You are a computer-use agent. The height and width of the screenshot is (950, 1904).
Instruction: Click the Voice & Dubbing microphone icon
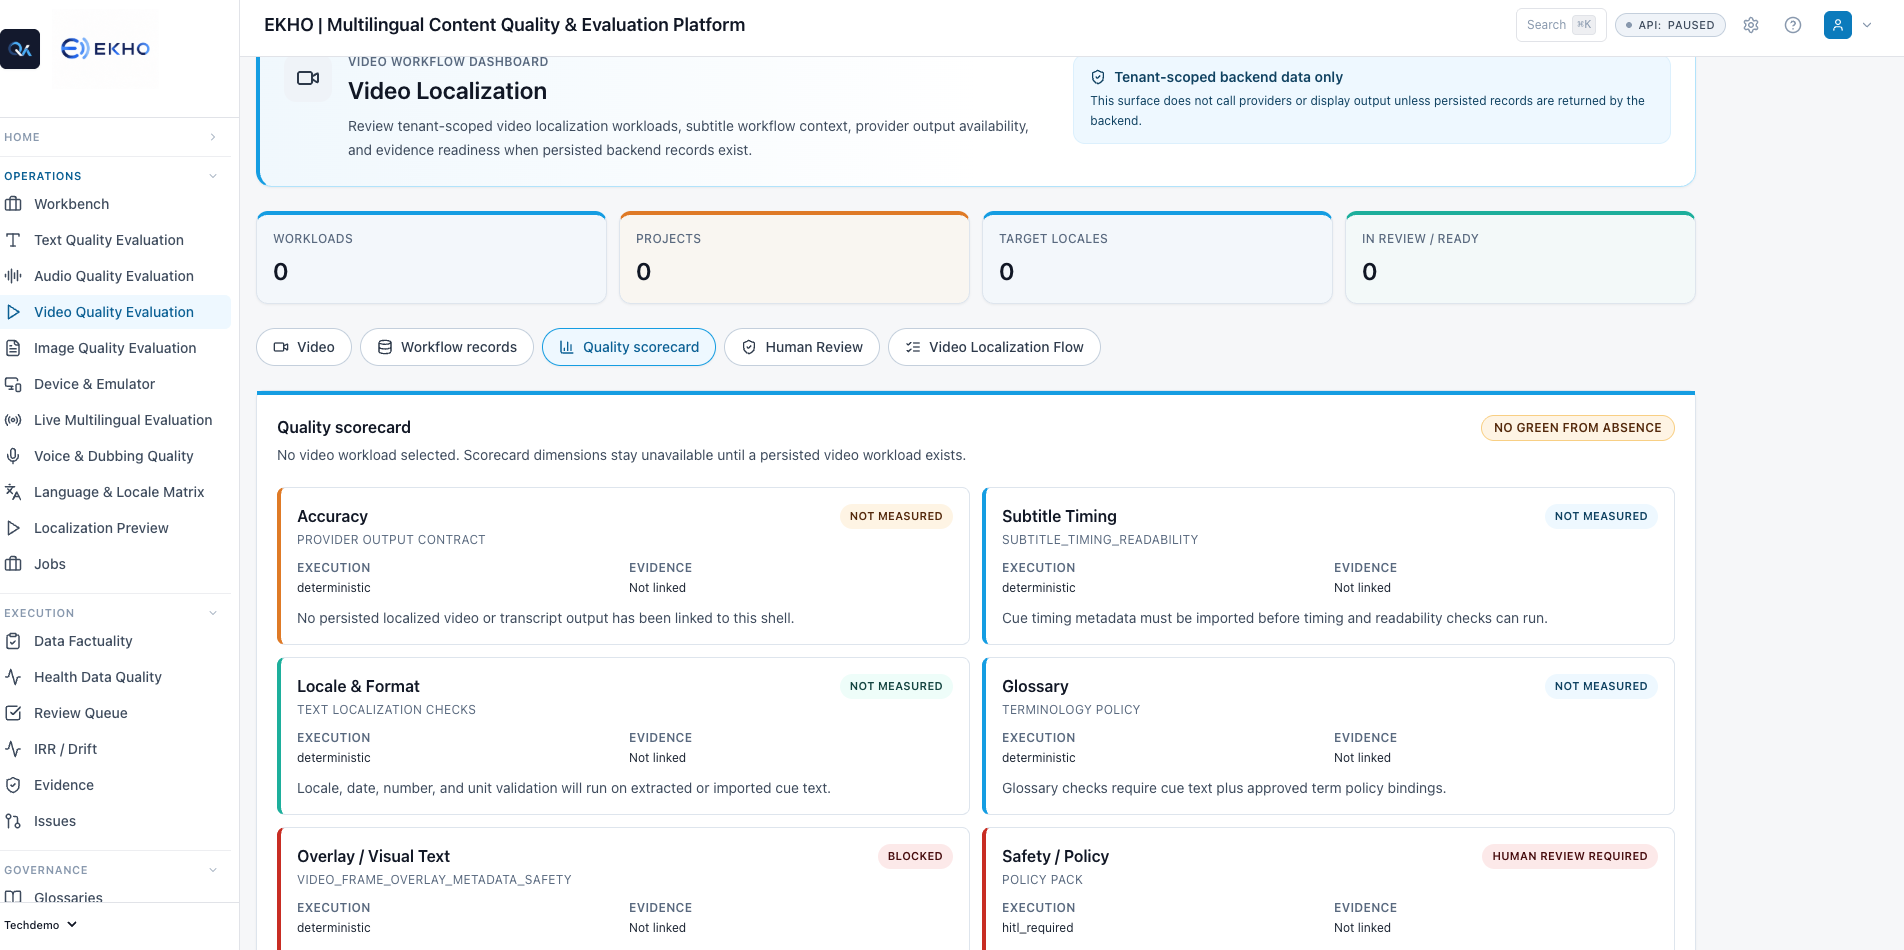tap(13, 456)
